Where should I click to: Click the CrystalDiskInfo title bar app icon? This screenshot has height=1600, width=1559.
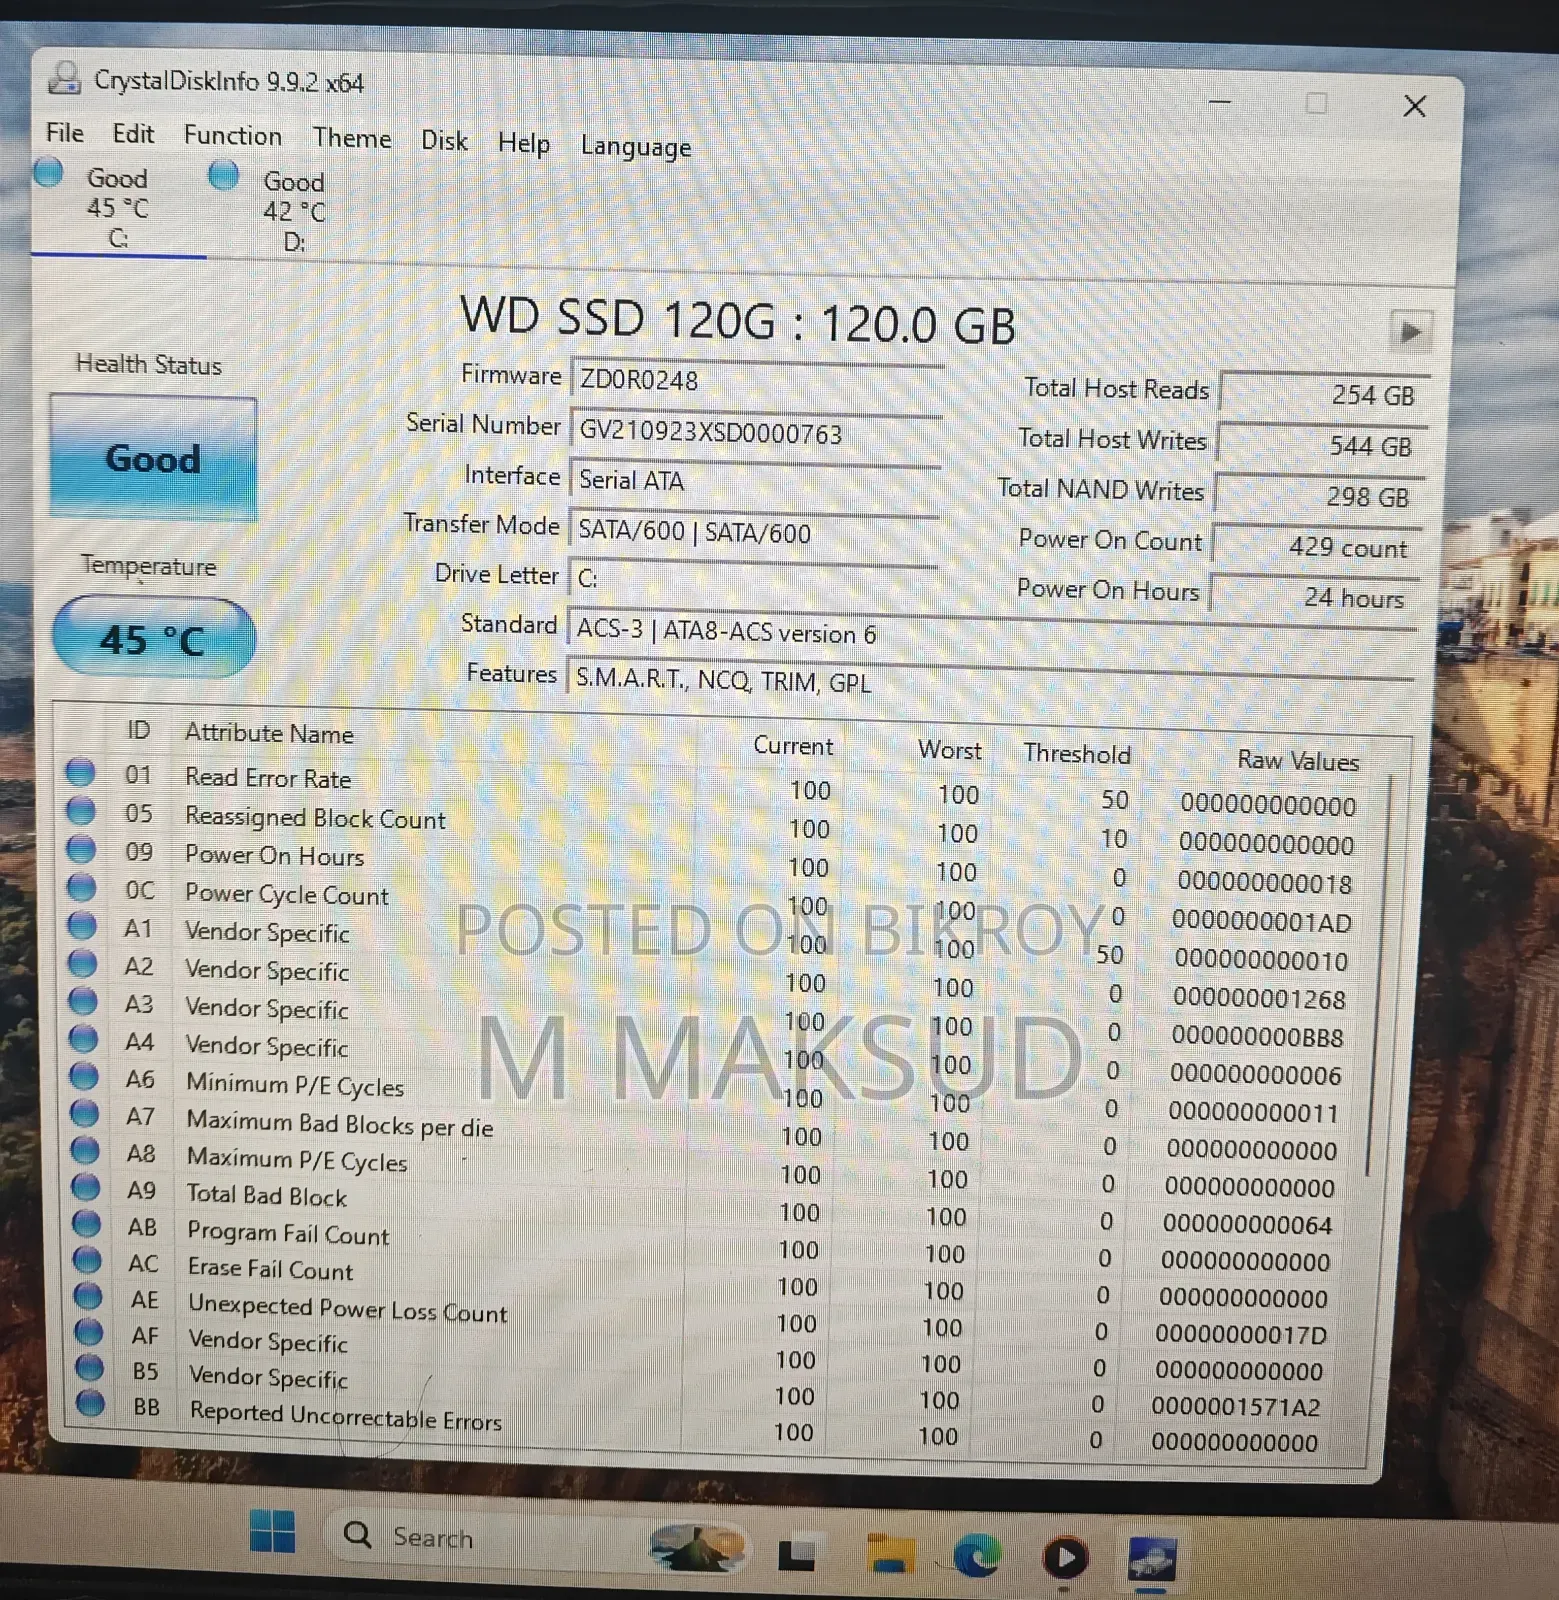(x=65, y=78)
